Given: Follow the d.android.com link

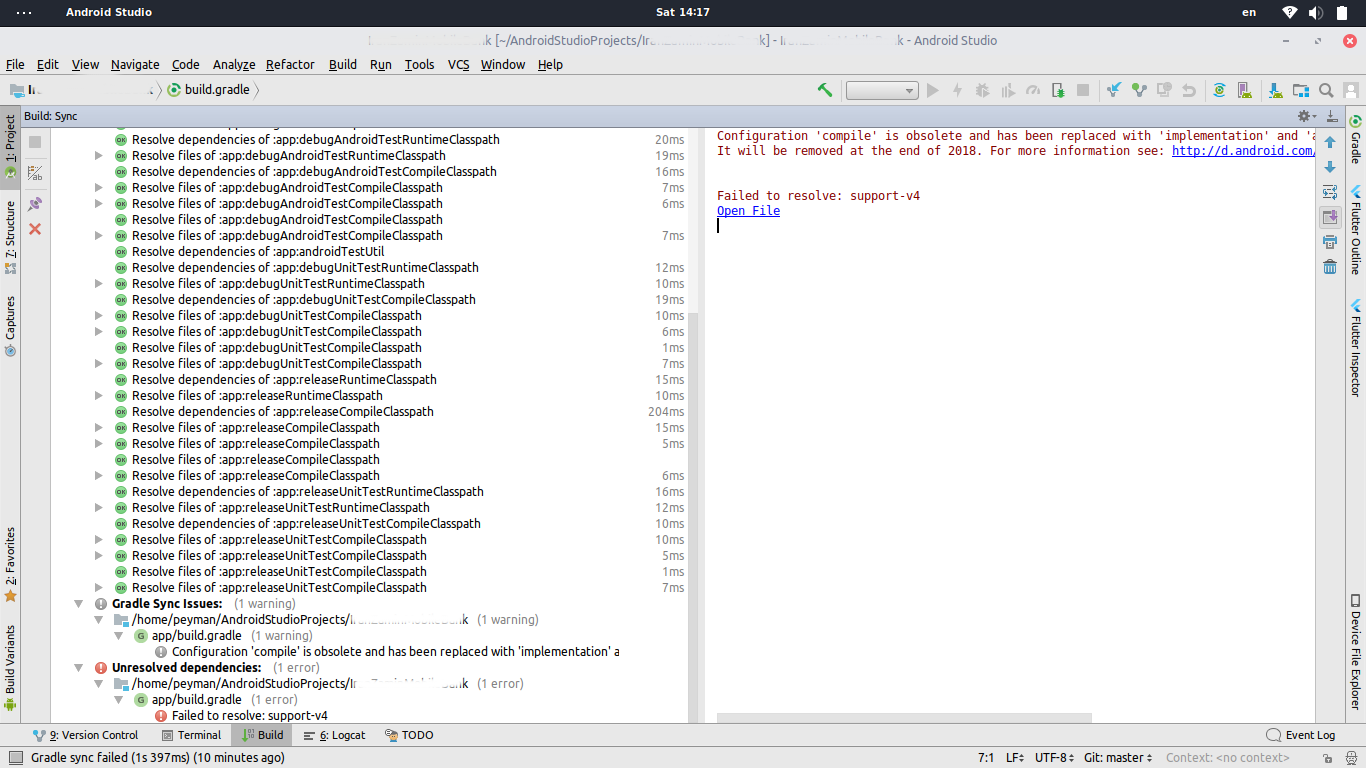Looking at the screenshot, I should point(1243,151).
